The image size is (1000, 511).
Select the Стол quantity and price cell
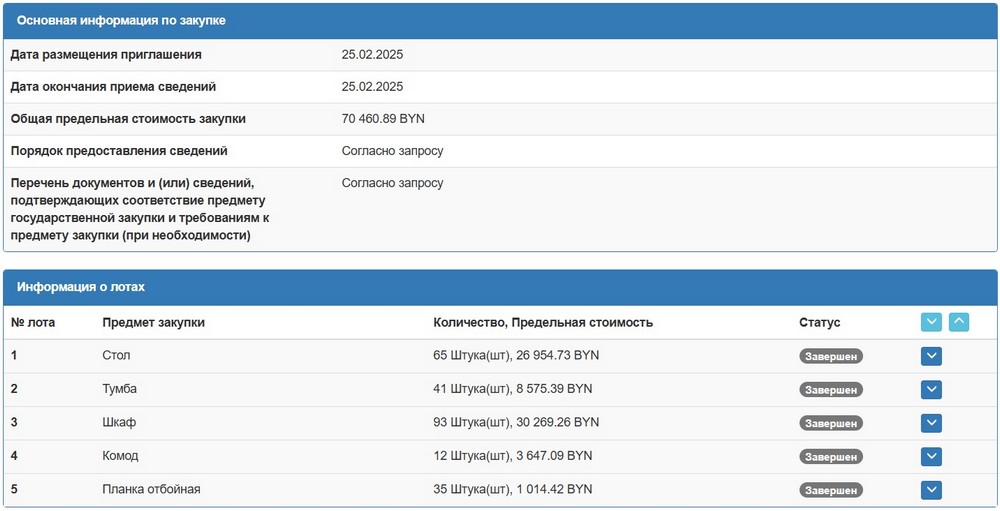click(516, 356)
